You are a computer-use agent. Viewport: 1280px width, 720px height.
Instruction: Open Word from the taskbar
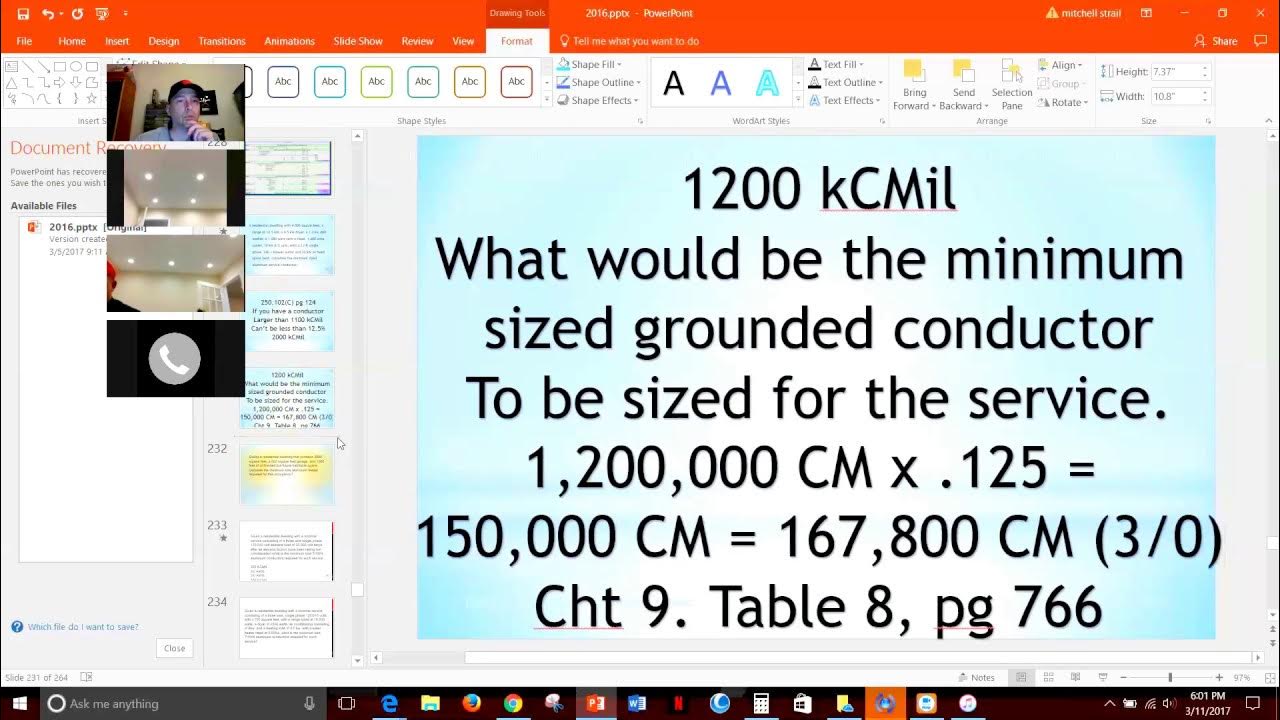[x=637, y=704]
